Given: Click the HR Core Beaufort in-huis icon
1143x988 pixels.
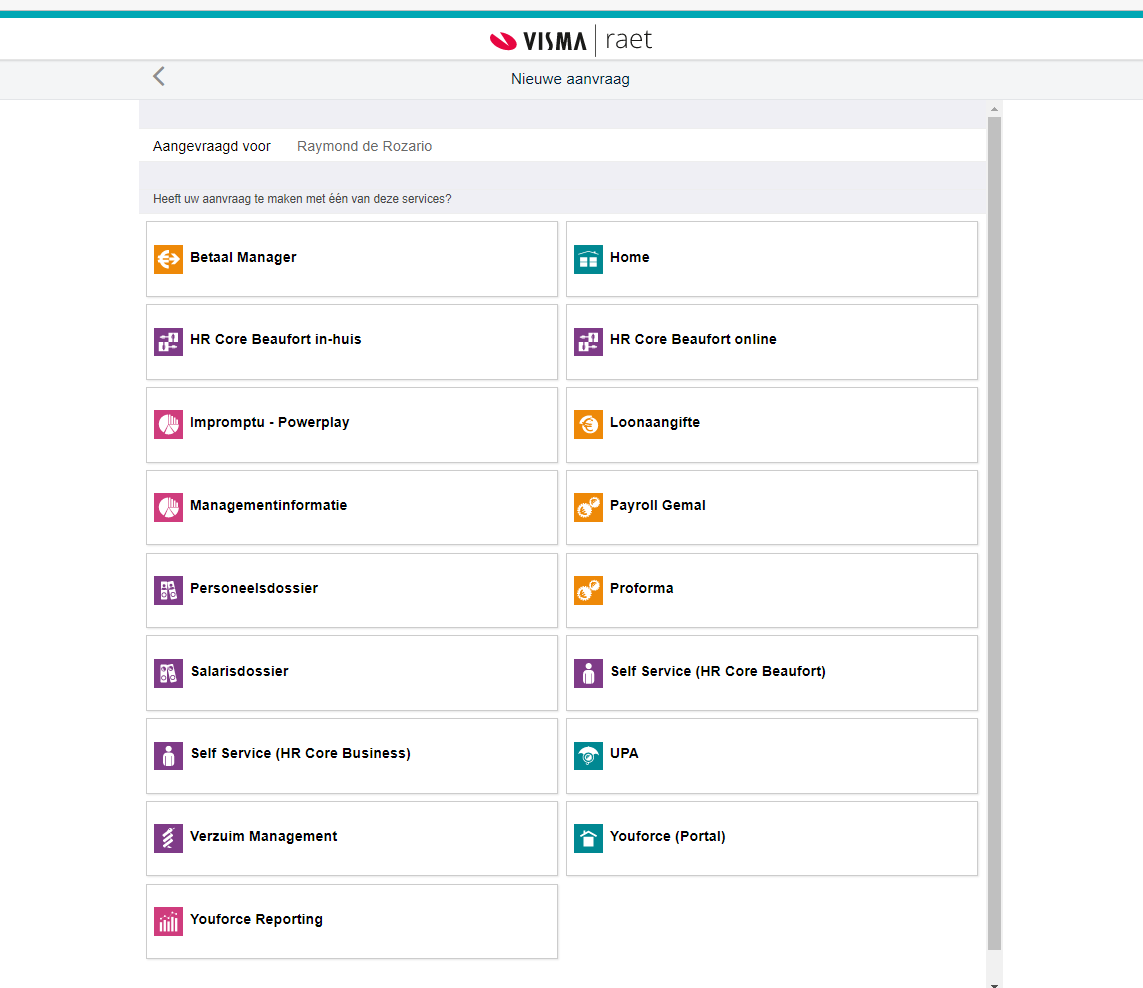Looking at the screenshot, I should (x=168, y=341).
